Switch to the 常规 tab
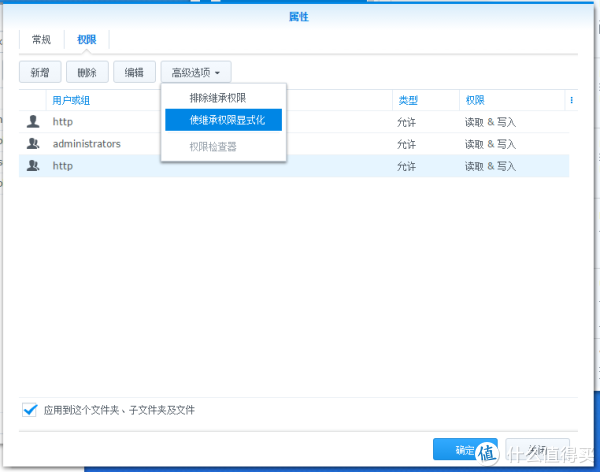The image size is (600, 472). (x=42, y=39)
